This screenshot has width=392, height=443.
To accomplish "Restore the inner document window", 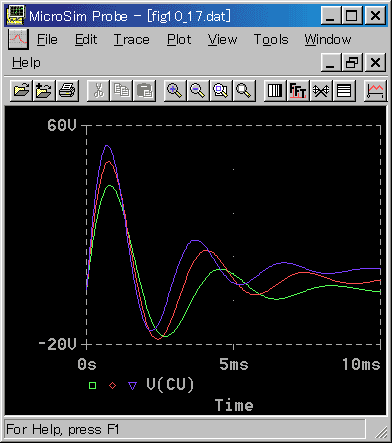I will [352, 62].
